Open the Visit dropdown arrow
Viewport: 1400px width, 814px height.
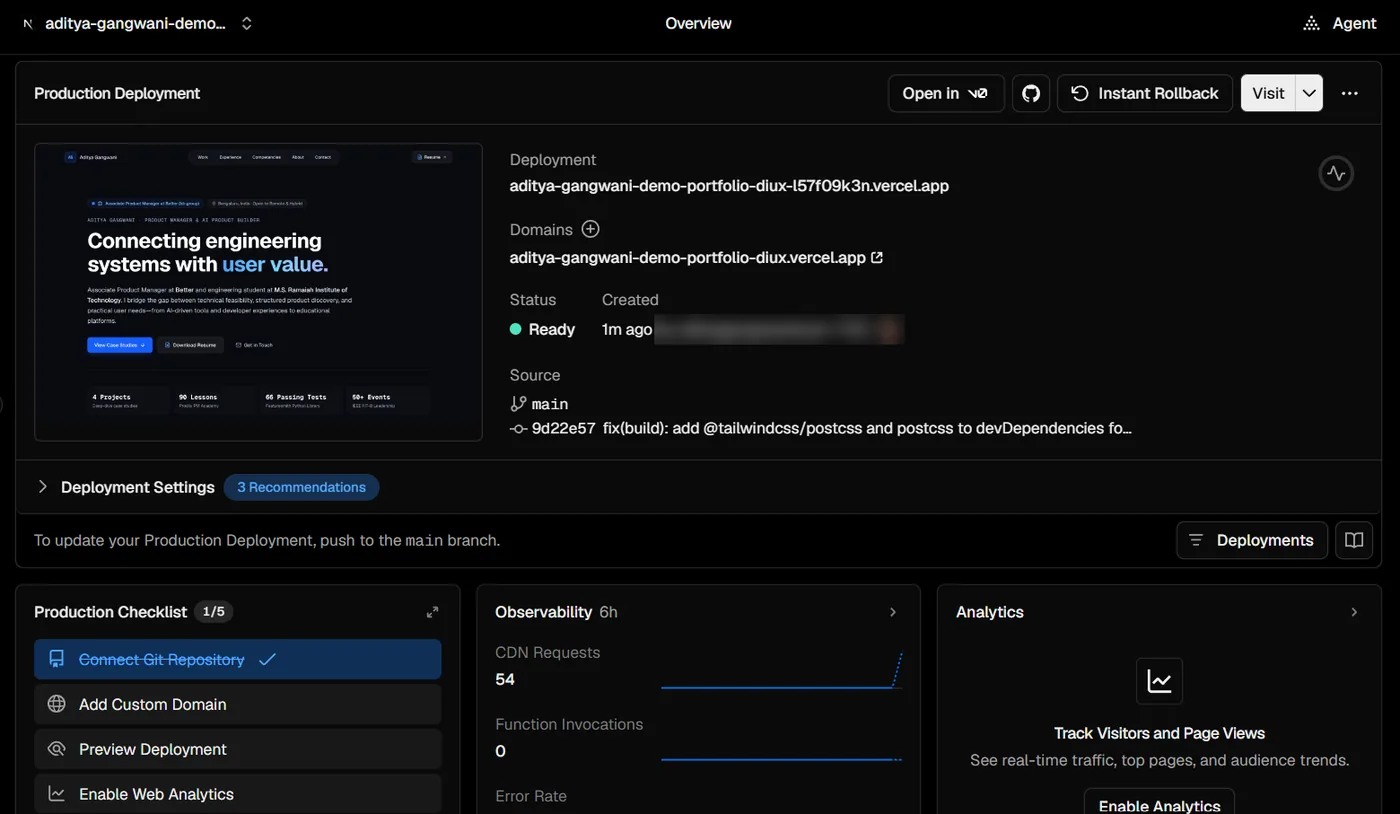1309,93
